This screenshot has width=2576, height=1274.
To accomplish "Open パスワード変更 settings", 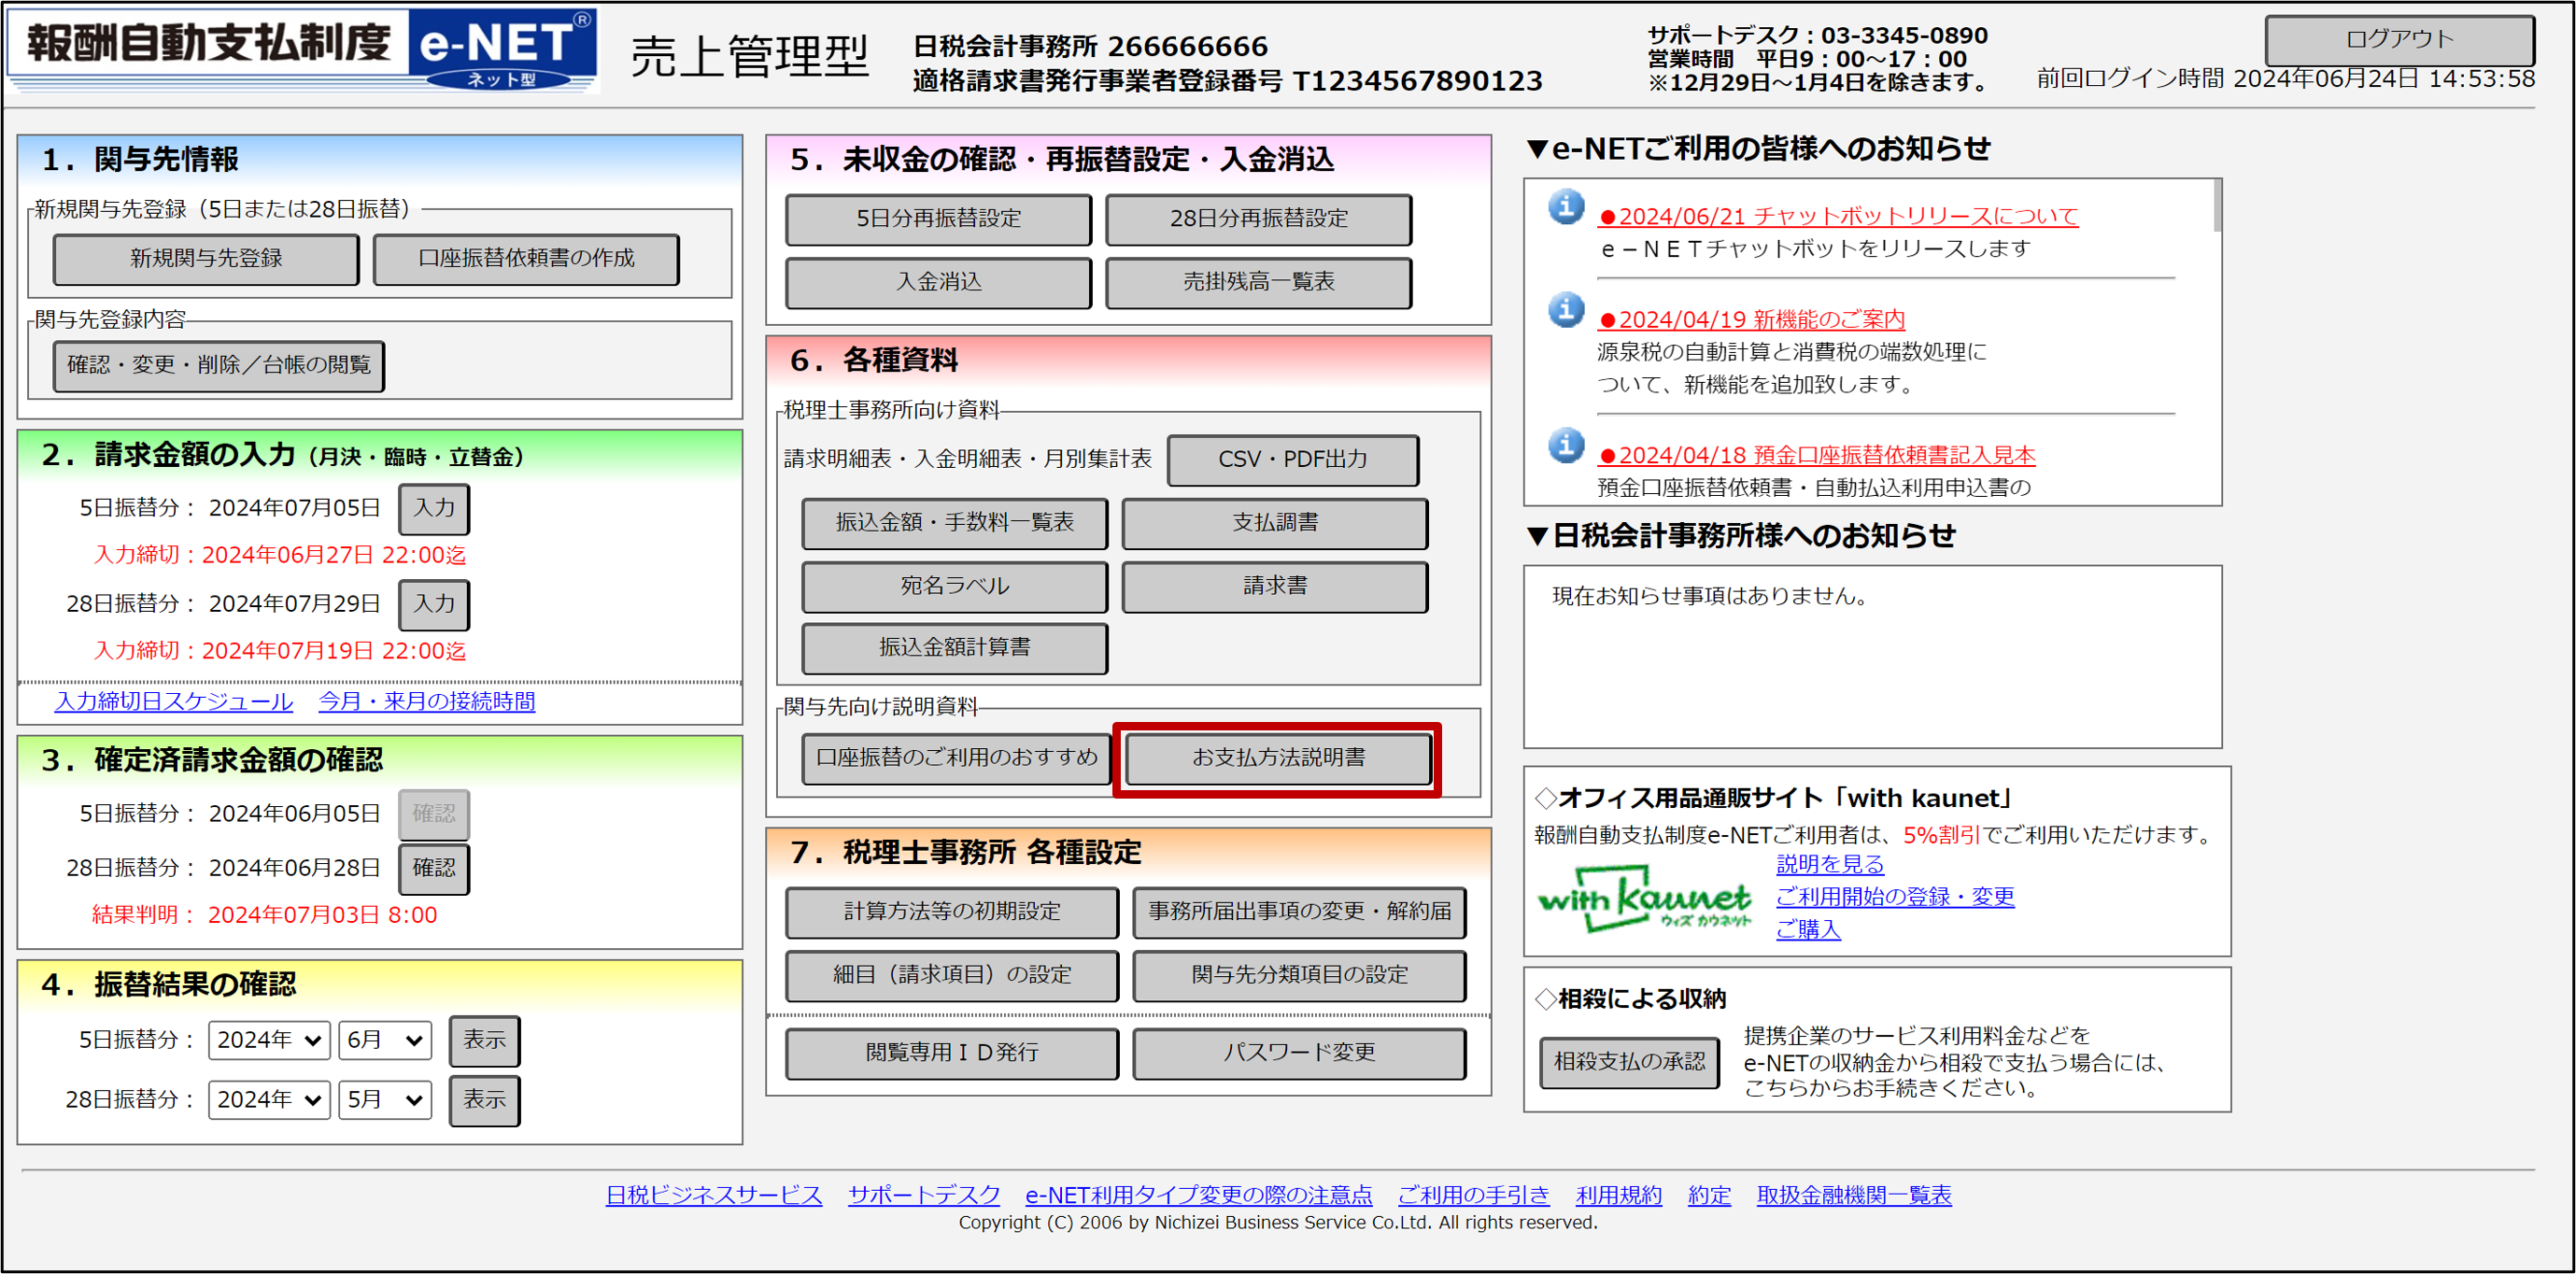I will pyautogui.click(x=1298, y=1053).
